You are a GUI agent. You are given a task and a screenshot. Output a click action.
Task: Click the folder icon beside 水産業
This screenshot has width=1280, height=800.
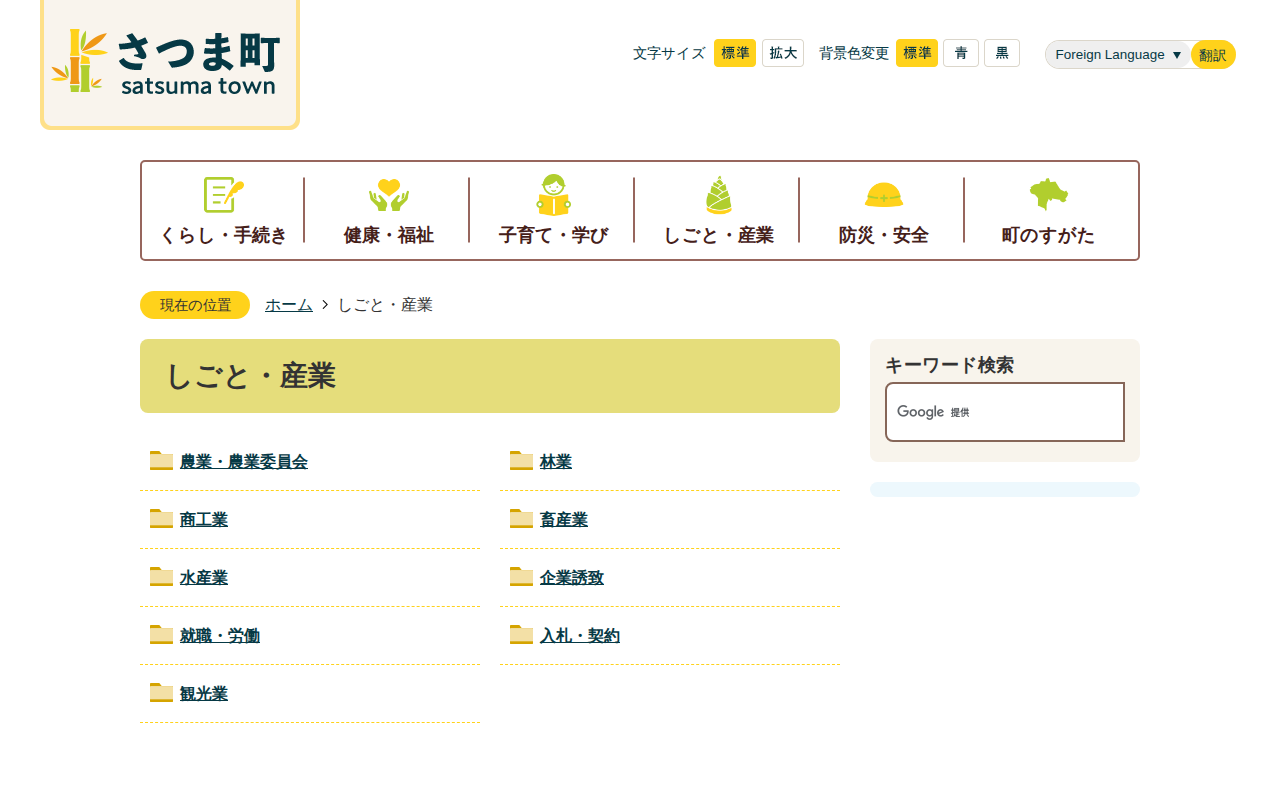click(162, 576)
